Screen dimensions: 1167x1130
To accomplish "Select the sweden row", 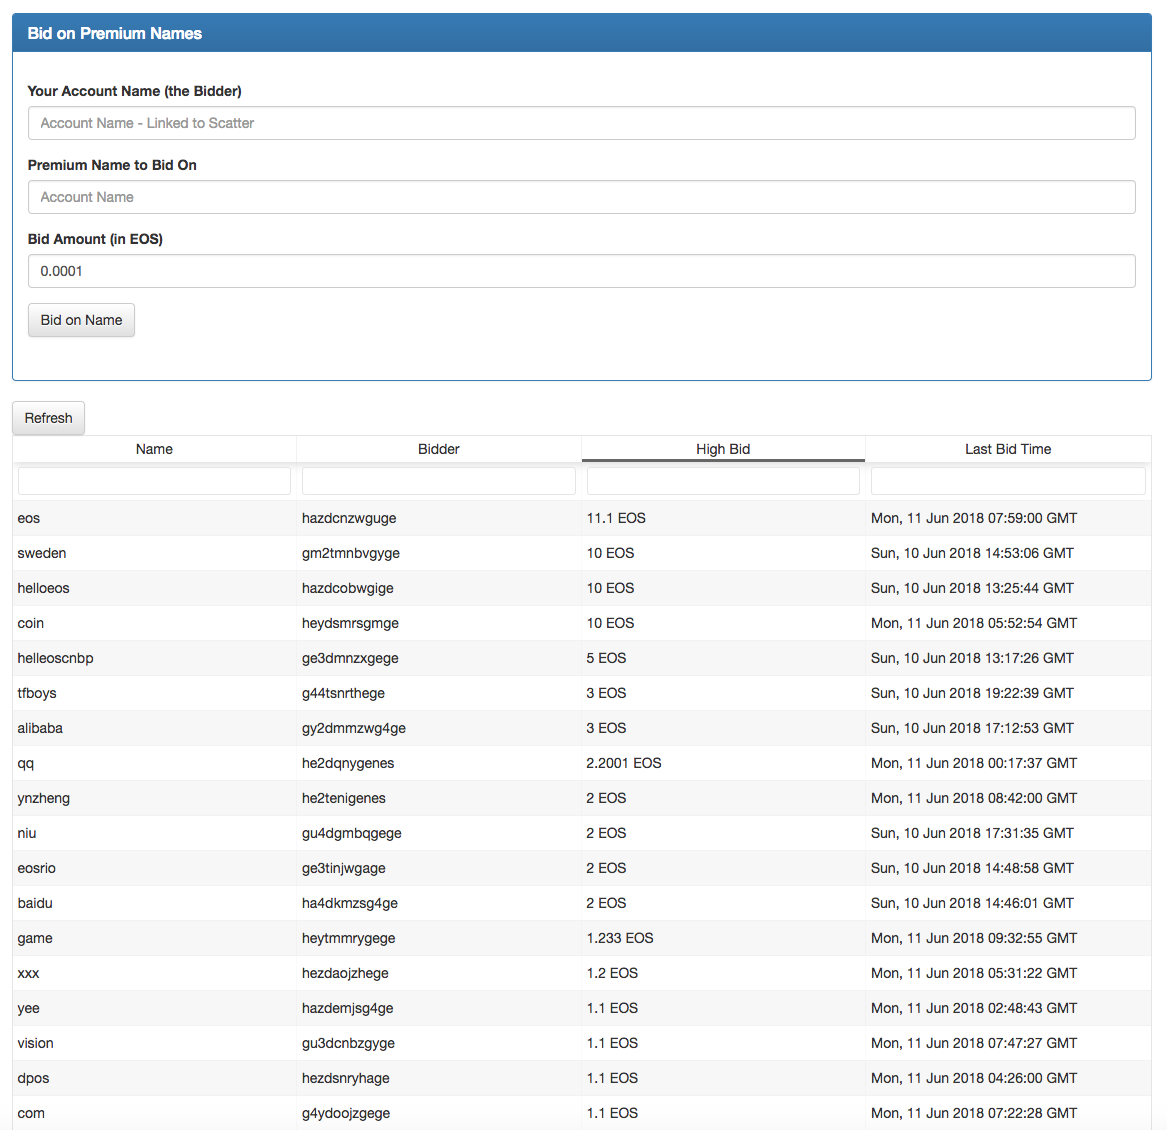I will (x=582, y=553).
